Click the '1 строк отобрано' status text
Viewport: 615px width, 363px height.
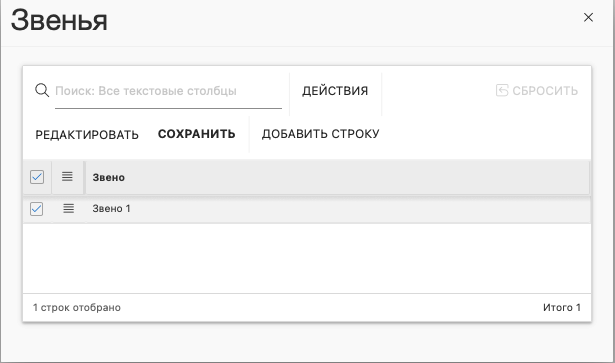tap(77, 307)
